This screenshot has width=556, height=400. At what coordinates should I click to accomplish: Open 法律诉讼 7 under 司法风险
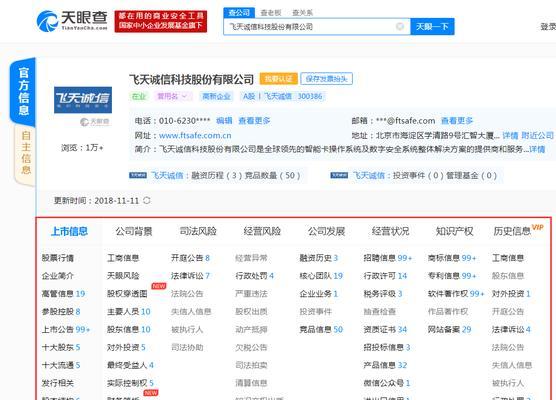190,276
